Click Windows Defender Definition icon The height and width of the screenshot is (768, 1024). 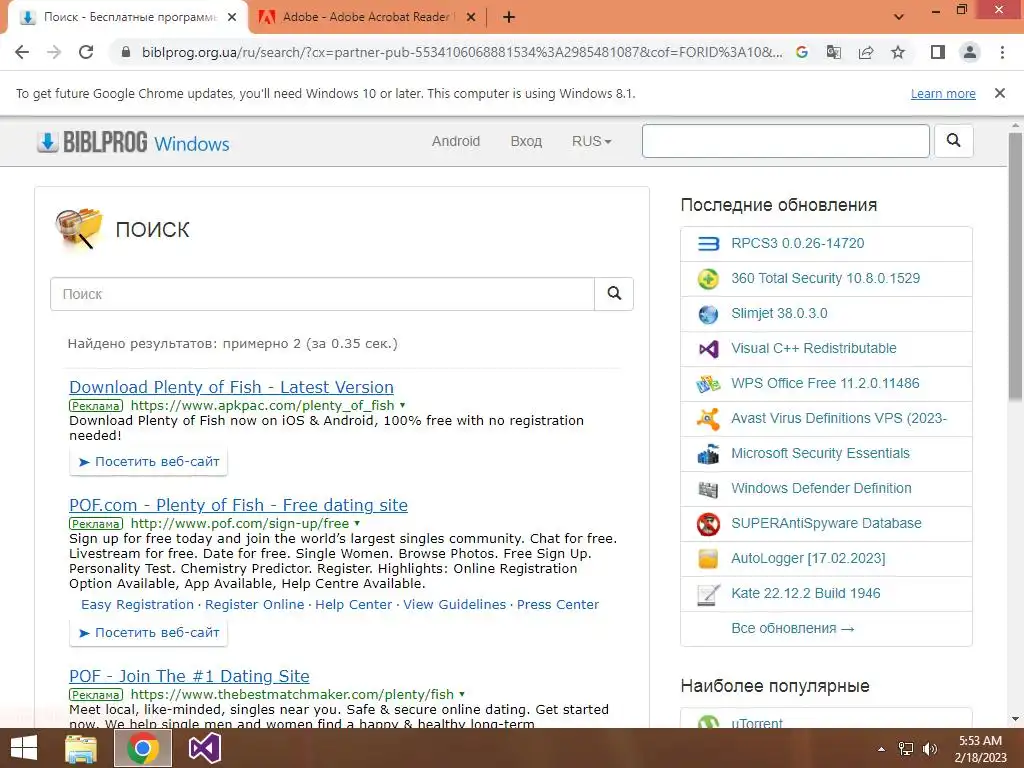click(708, 489)
